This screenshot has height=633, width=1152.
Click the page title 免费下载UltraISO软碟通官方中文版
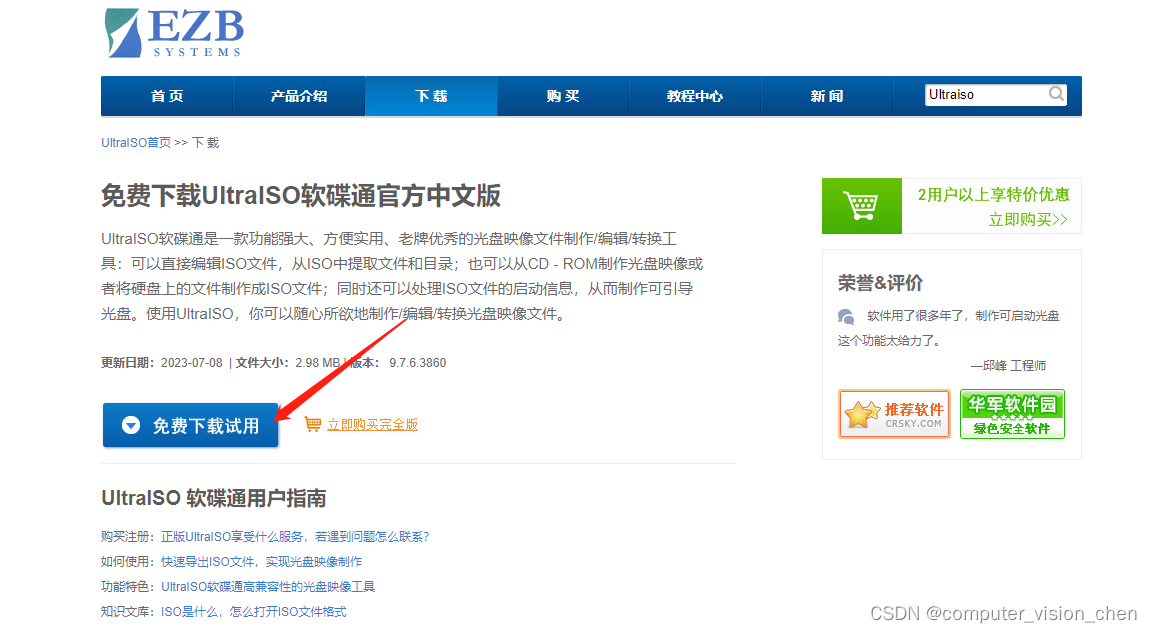[301, 196]
